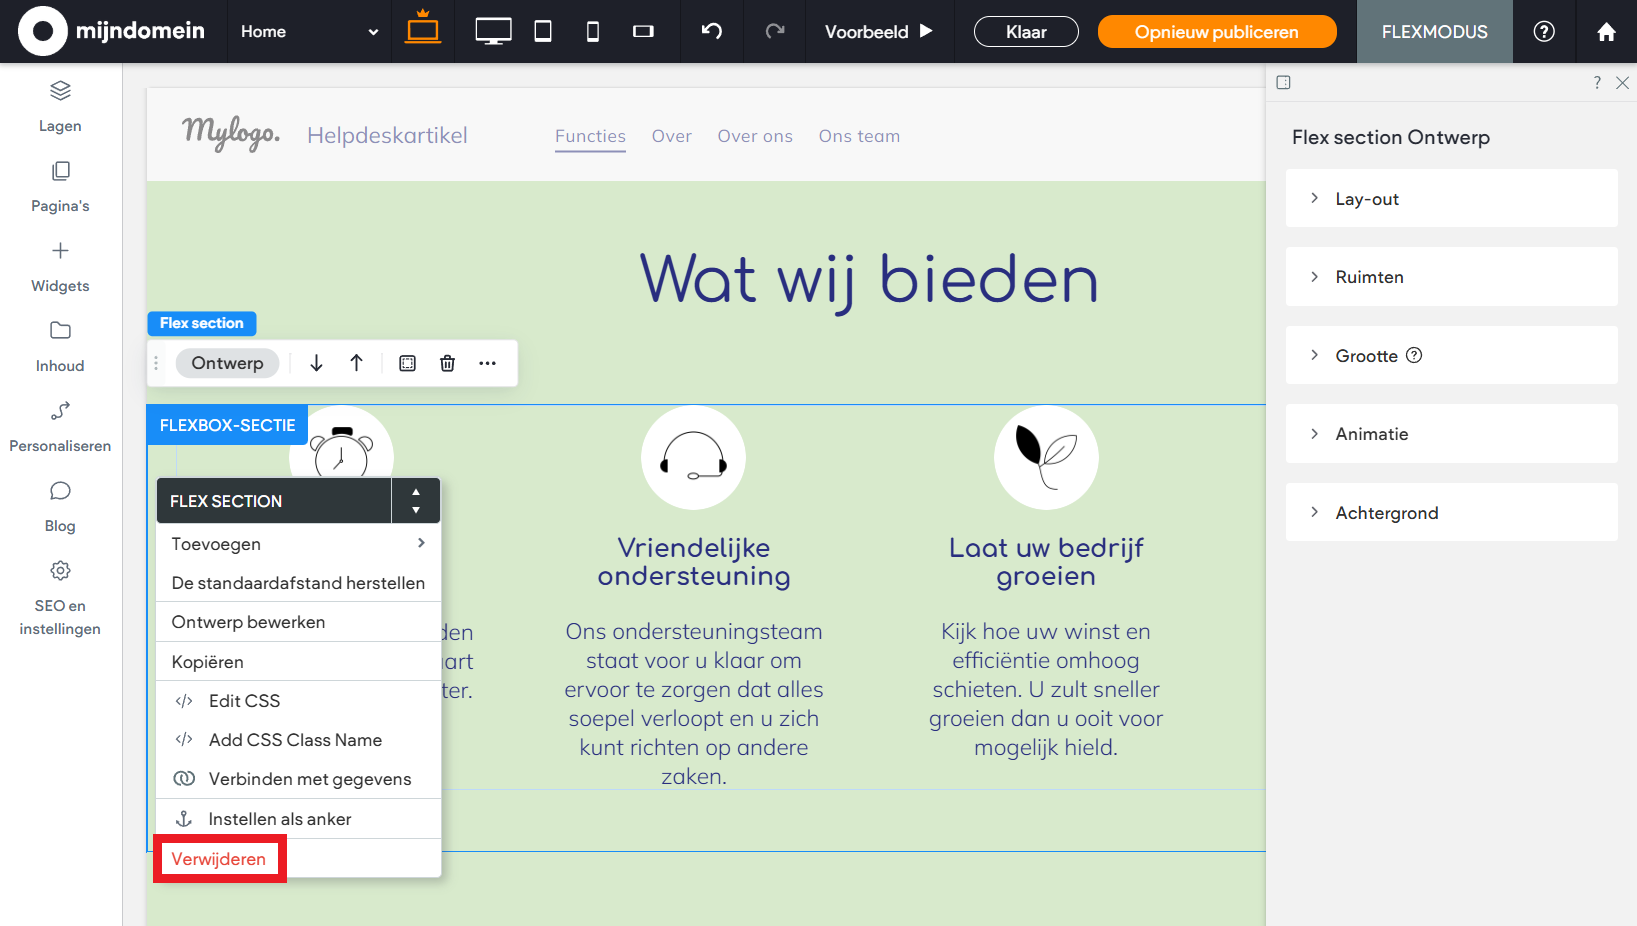Open the Home page dropdown
The height and width of the screenshot is (926, 1637).
pyautogui.click(x=308, y=31)
